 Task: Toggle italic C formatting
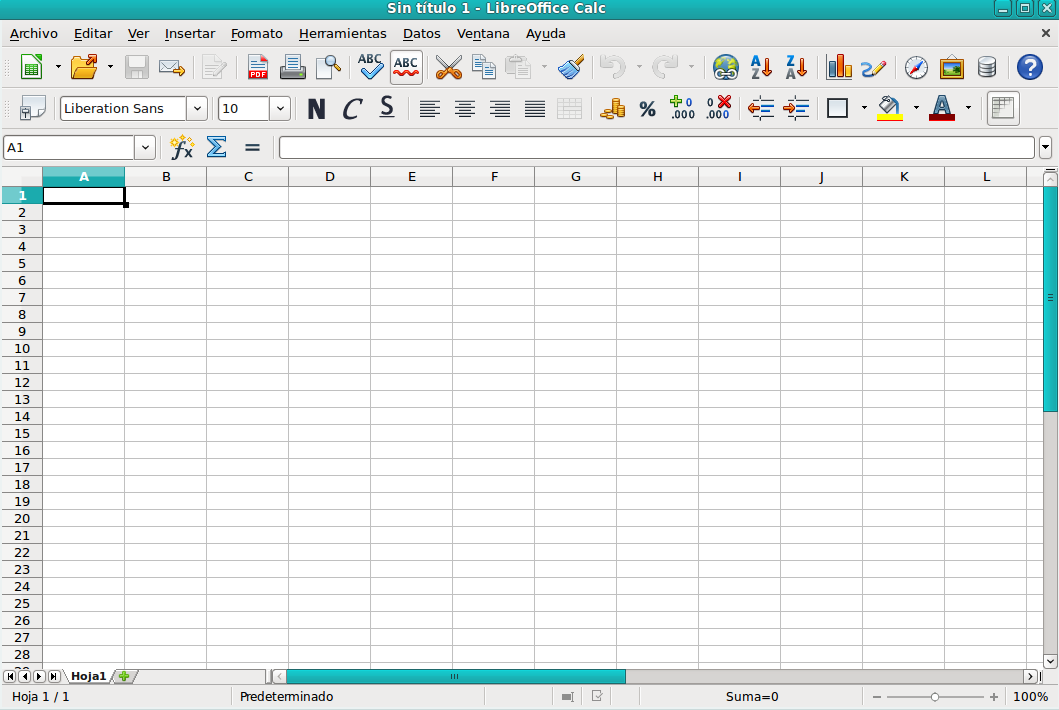352,108
